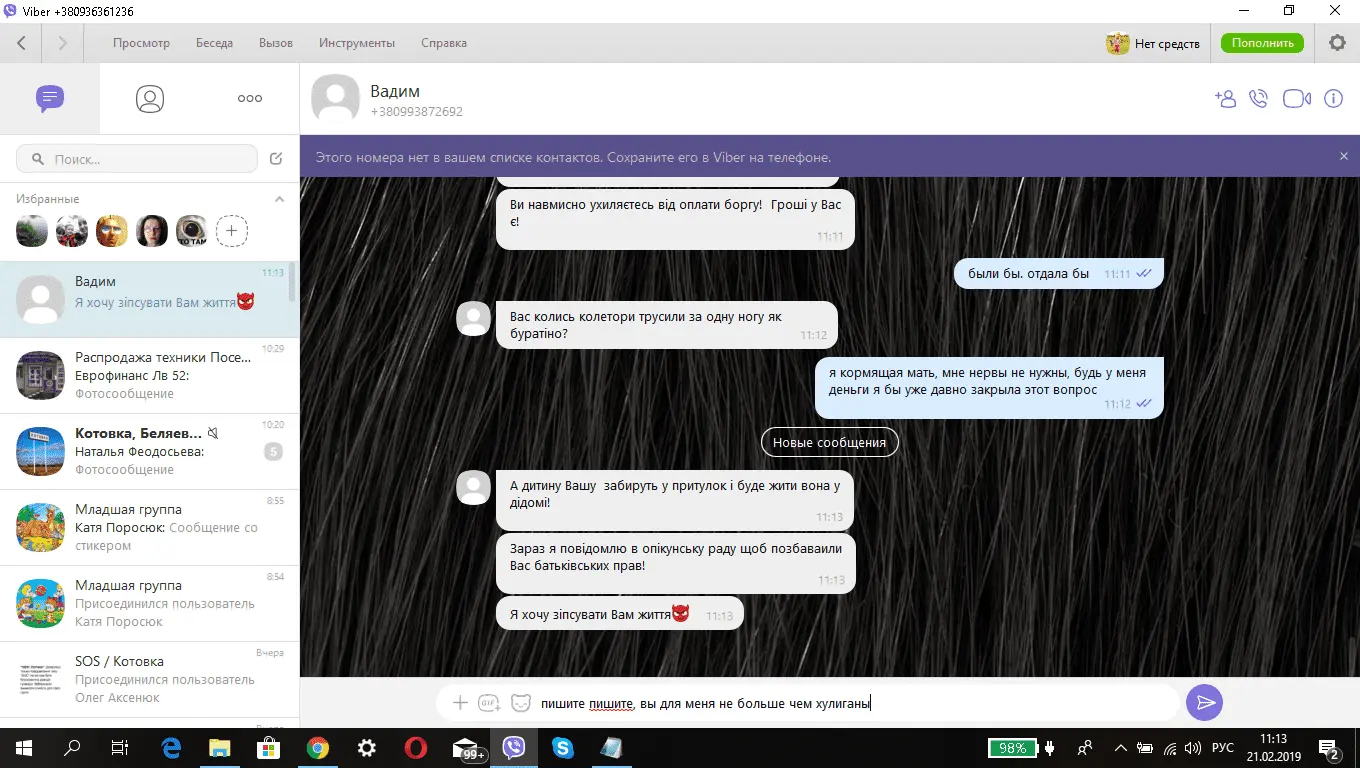Start a video call with Вадим
Viewport: 1360px width, 768px height.
click(x=1296, y=99)
